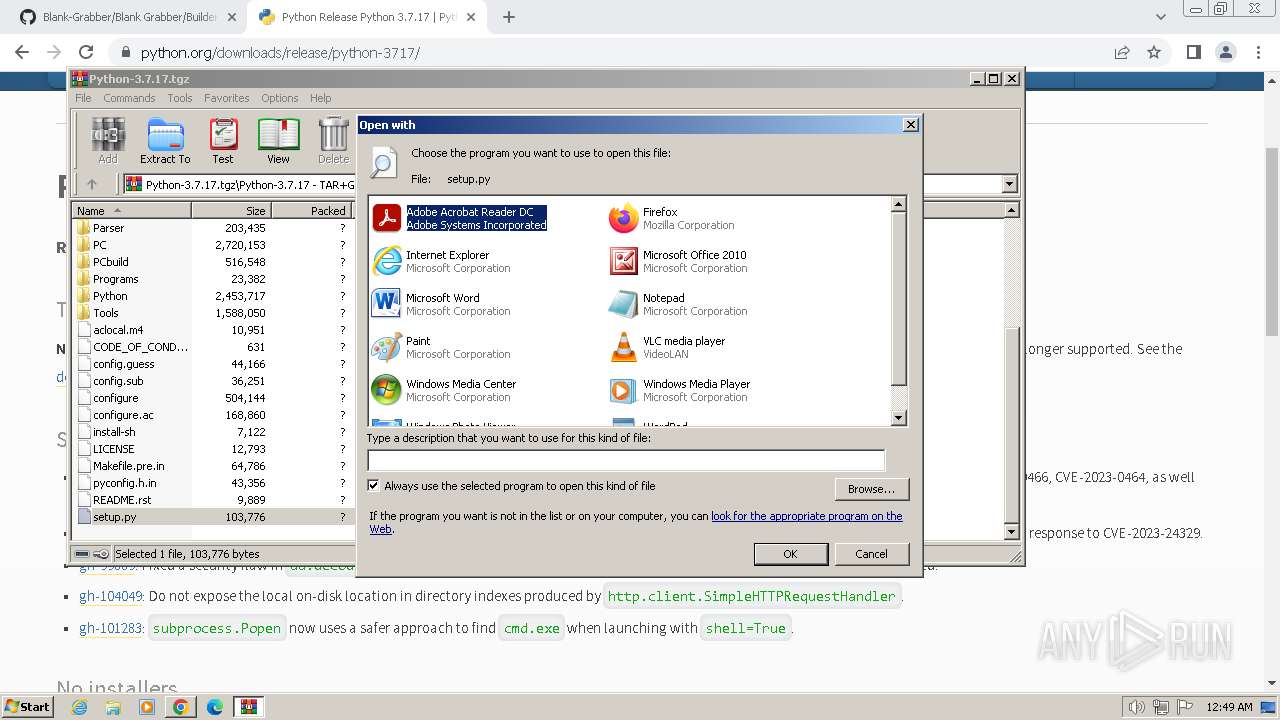Image resolution: width=1280 pixels, height=720 pixels.
Task: Click the WinRAR Add toolbar icon
Action: coord(107,140)
